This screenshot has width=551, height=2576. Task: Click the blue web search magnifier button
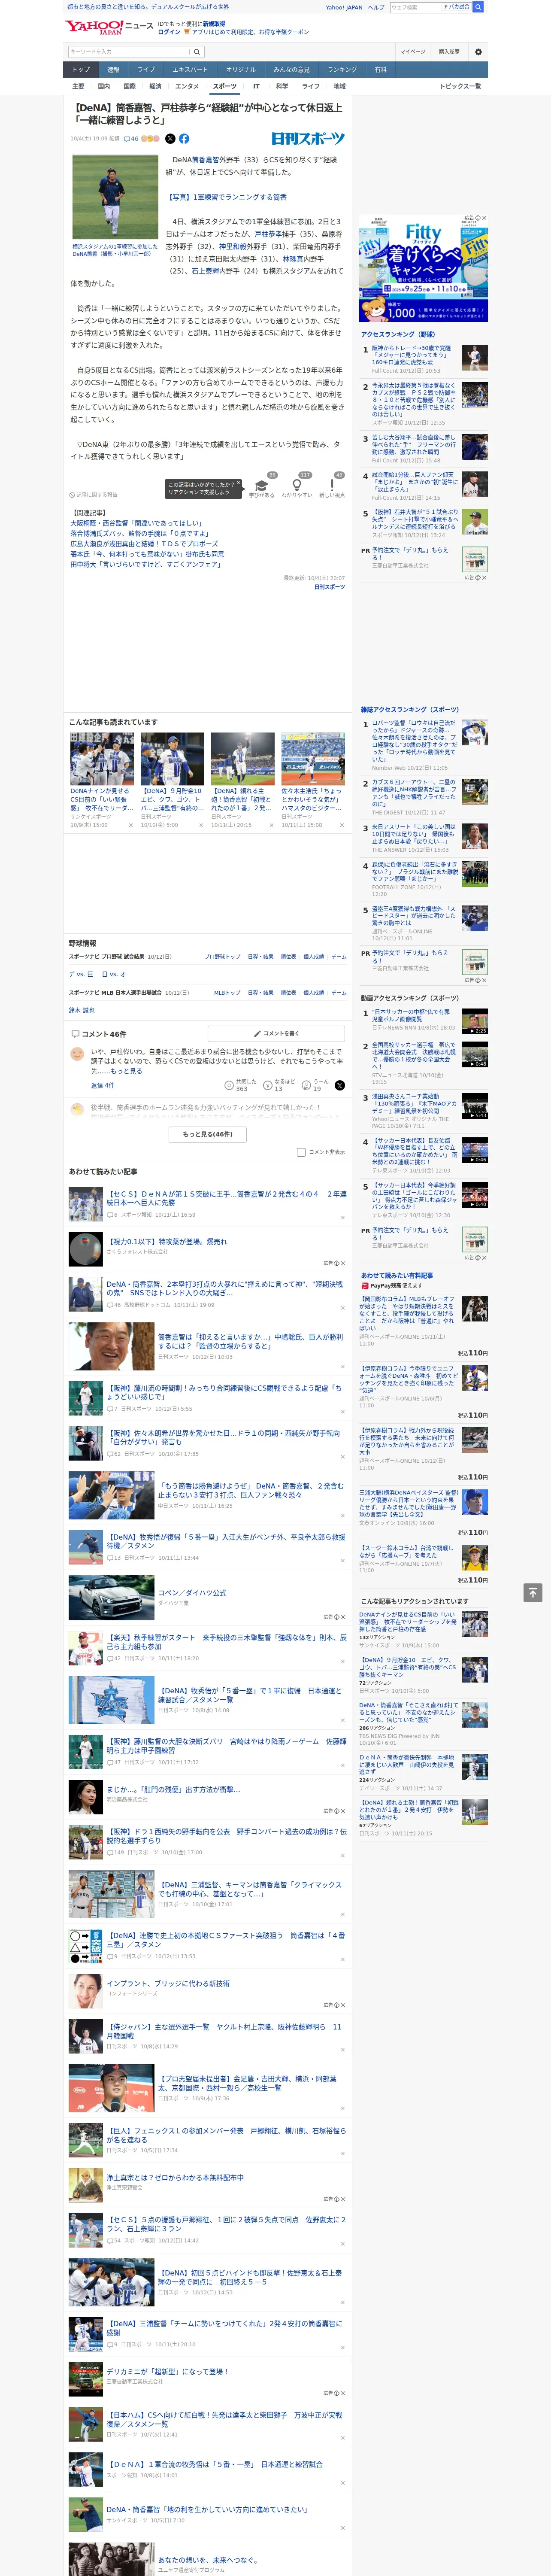(x=478, y=7)
